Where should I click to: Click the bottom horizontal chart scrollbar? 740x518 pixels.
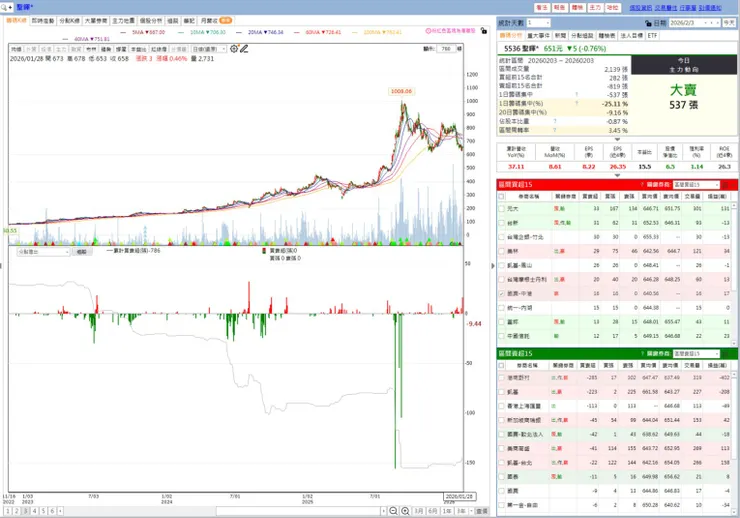[298, 511]
